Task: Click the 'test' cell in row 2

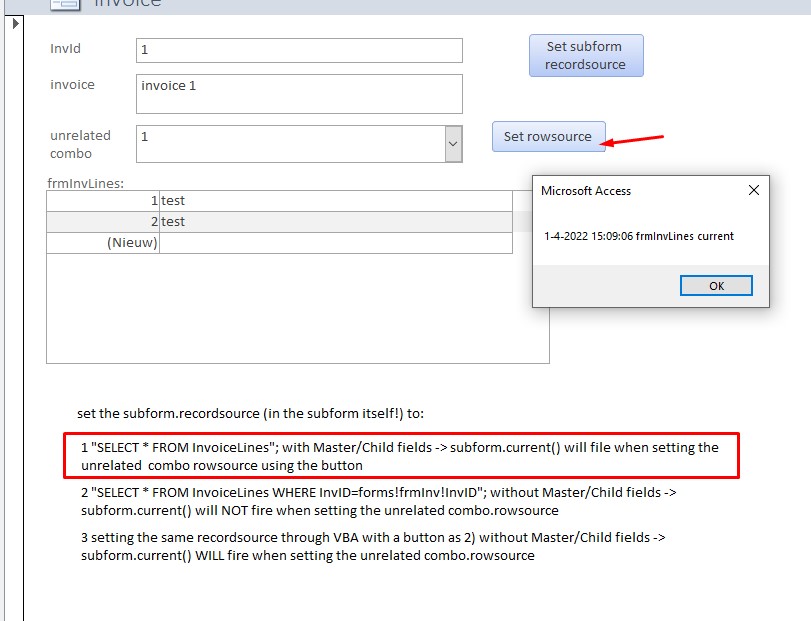Action: pyautogui.click(x=336, y=222)
